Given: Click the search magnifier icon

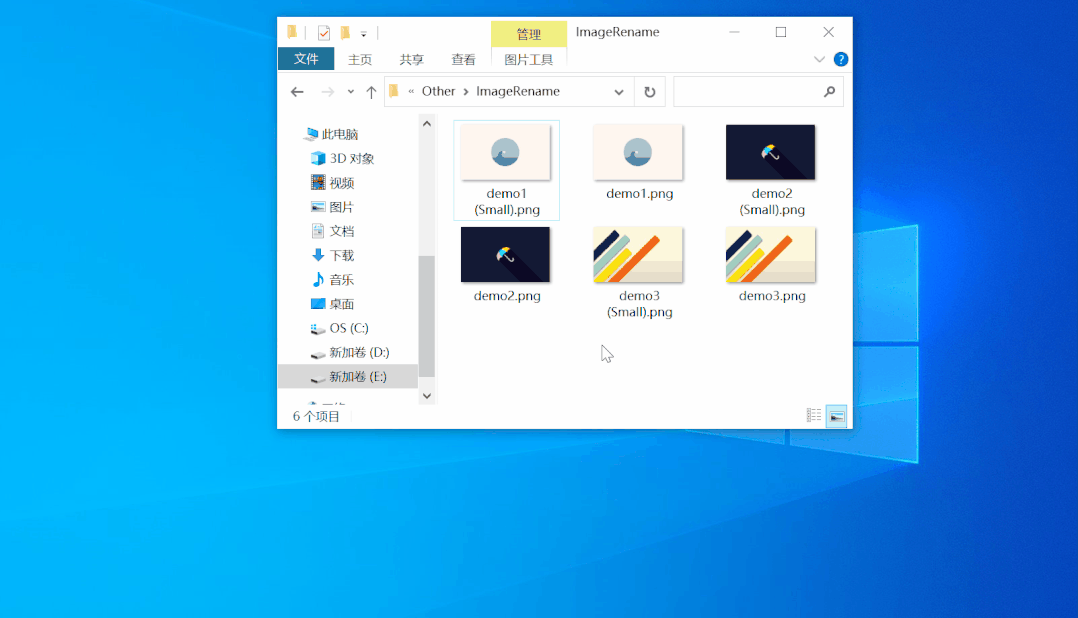Looking at the screenshot, I should 829,91.
